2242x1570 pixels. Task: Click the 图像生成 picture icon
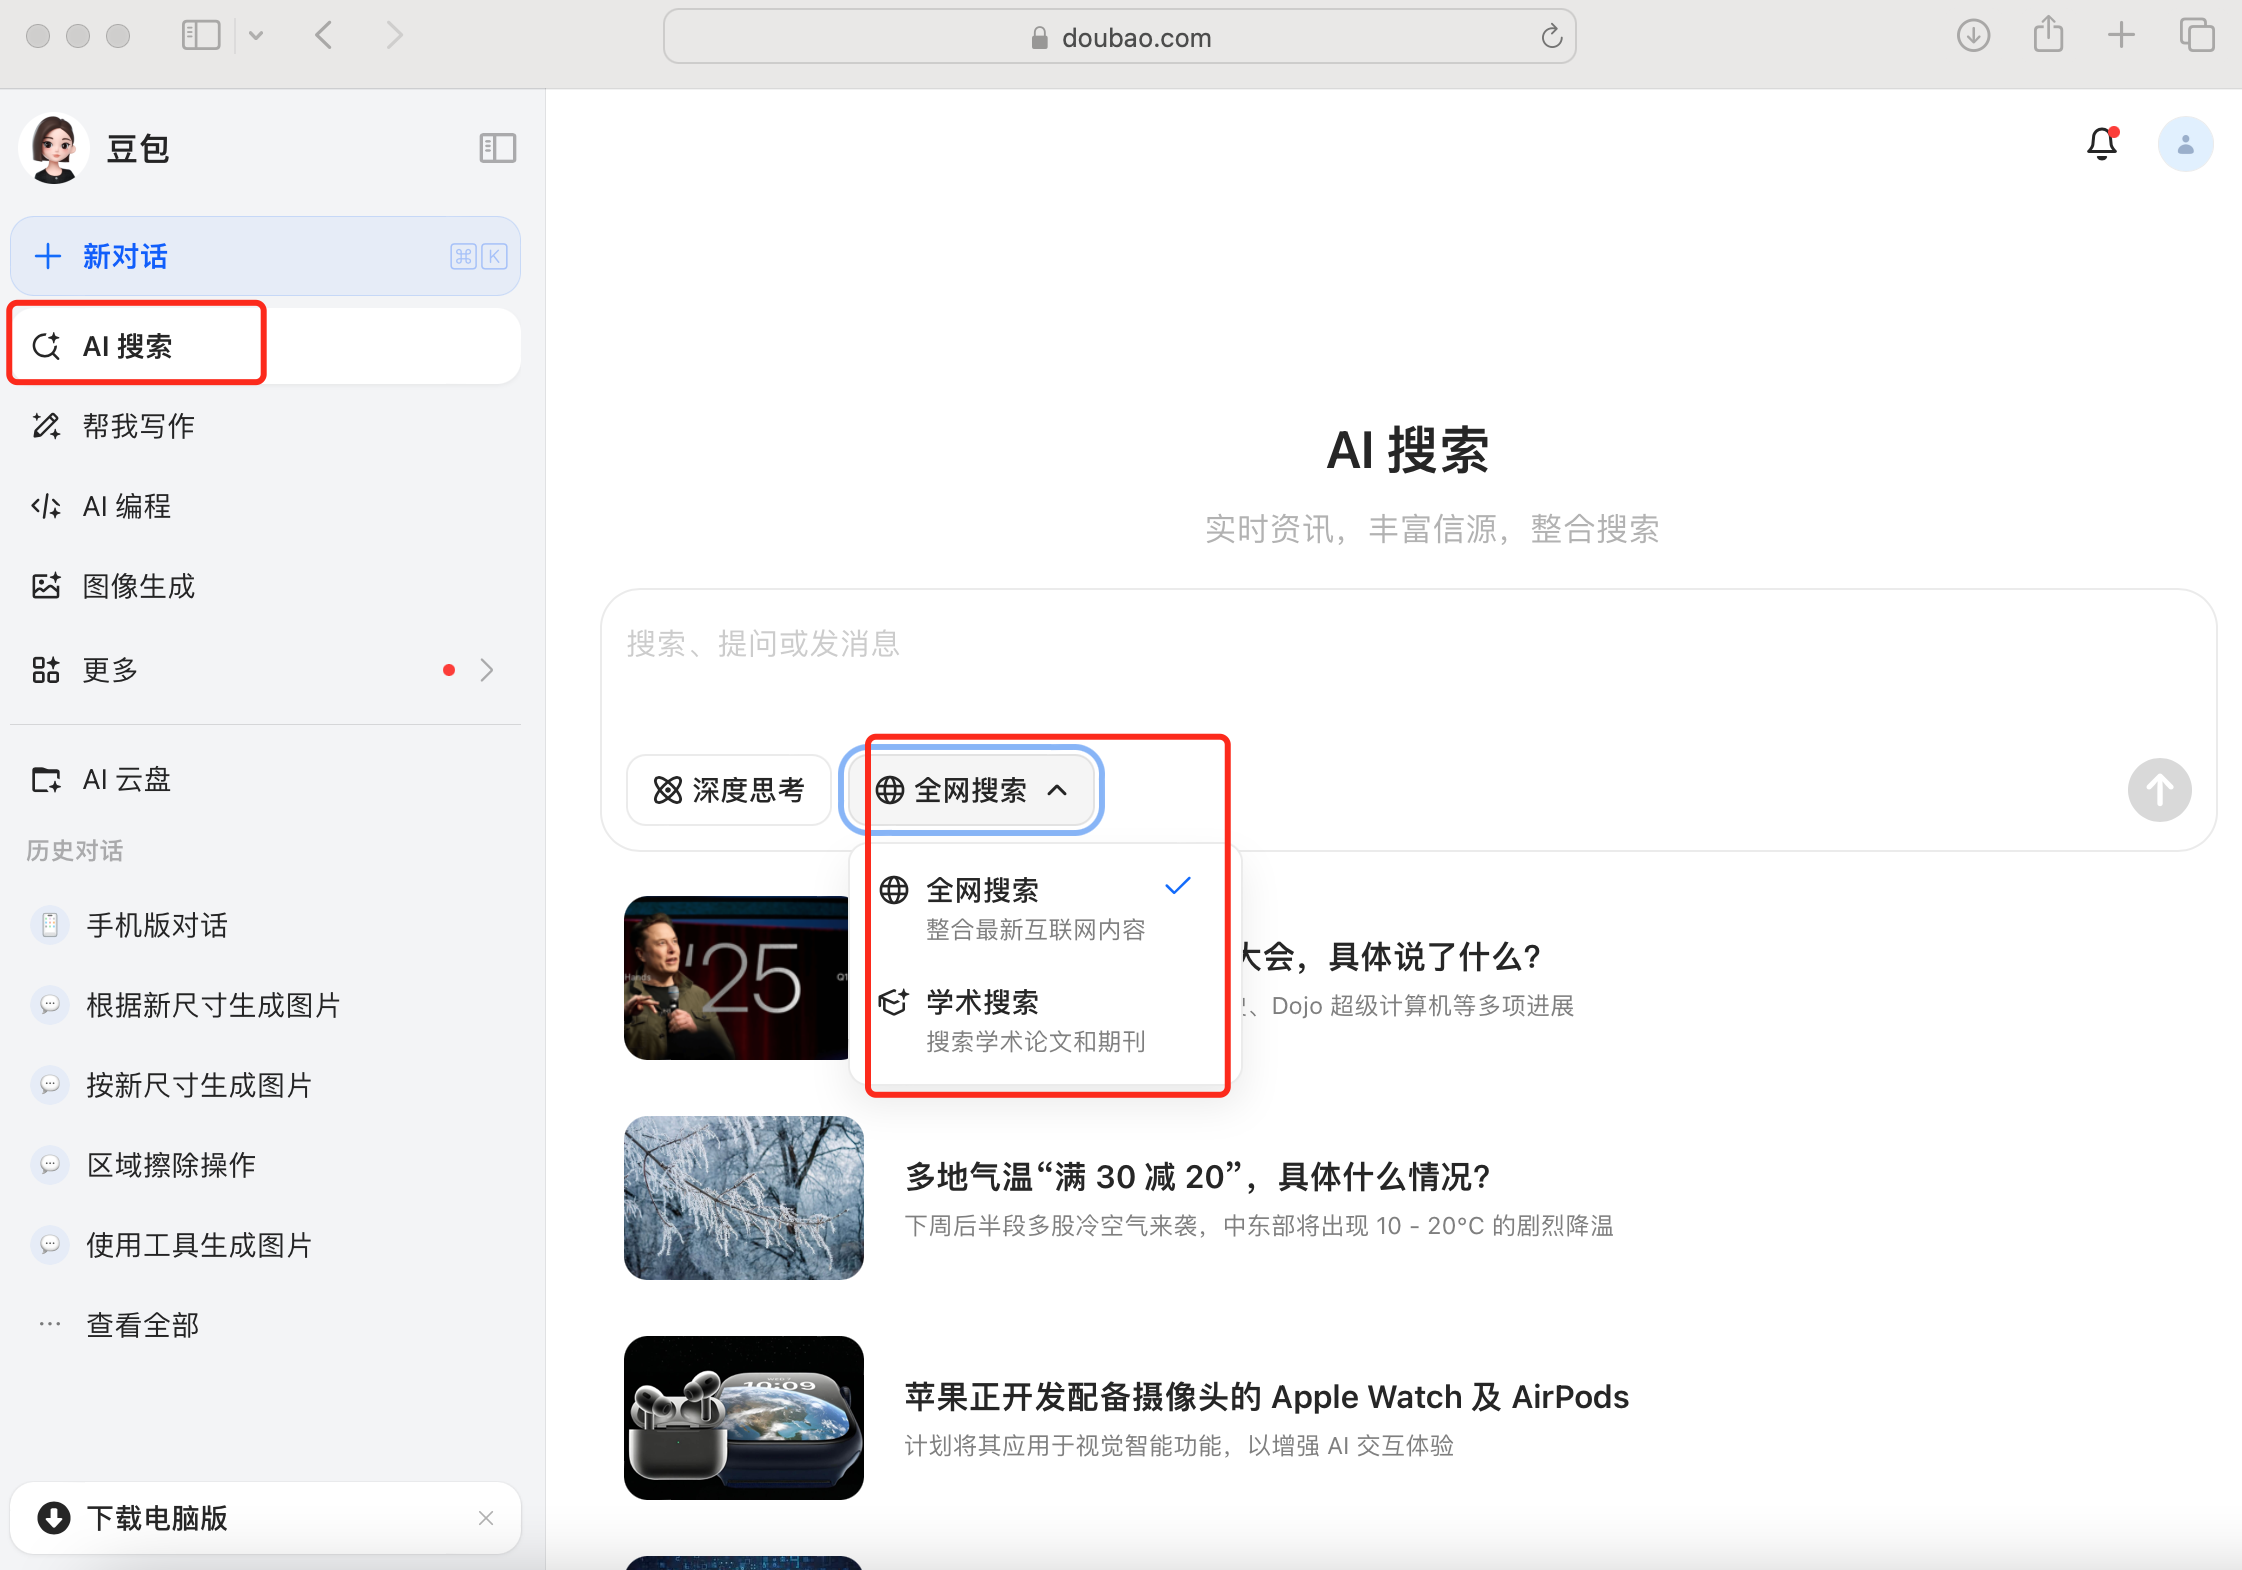(47, 586)
